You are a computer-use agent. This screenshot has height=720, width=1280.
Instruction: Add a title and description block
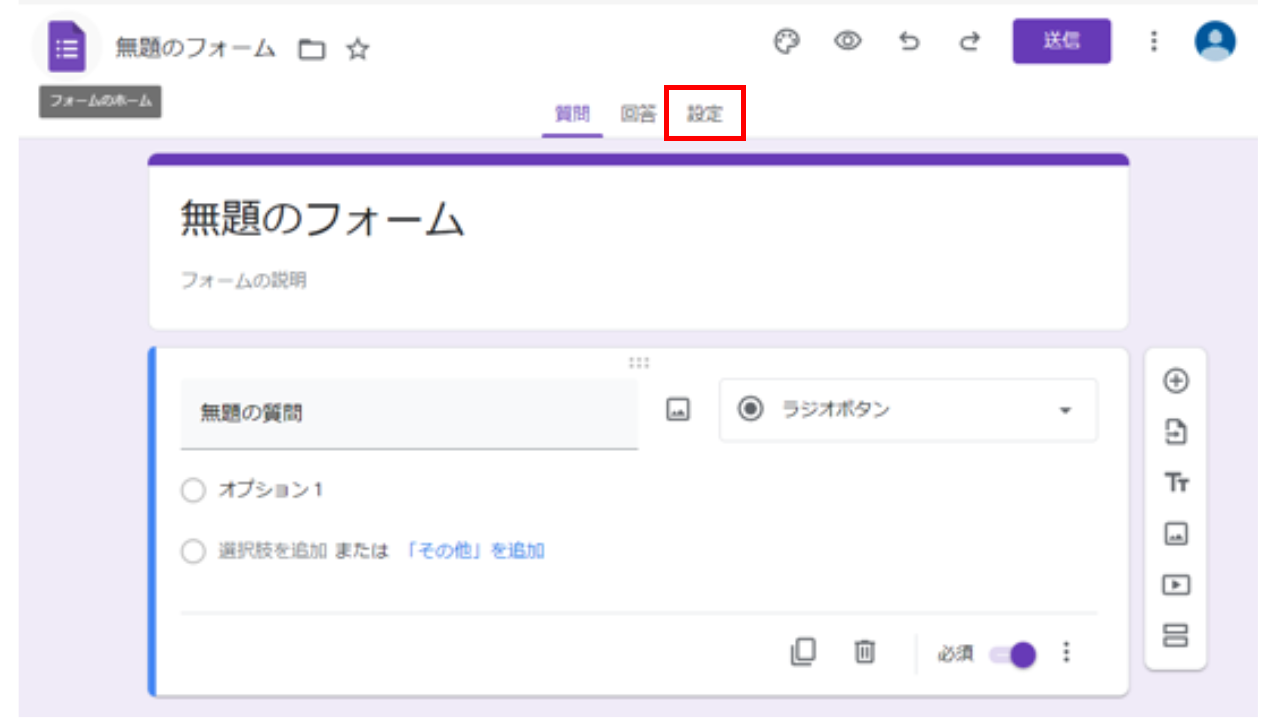click(x=1176, y=484)
